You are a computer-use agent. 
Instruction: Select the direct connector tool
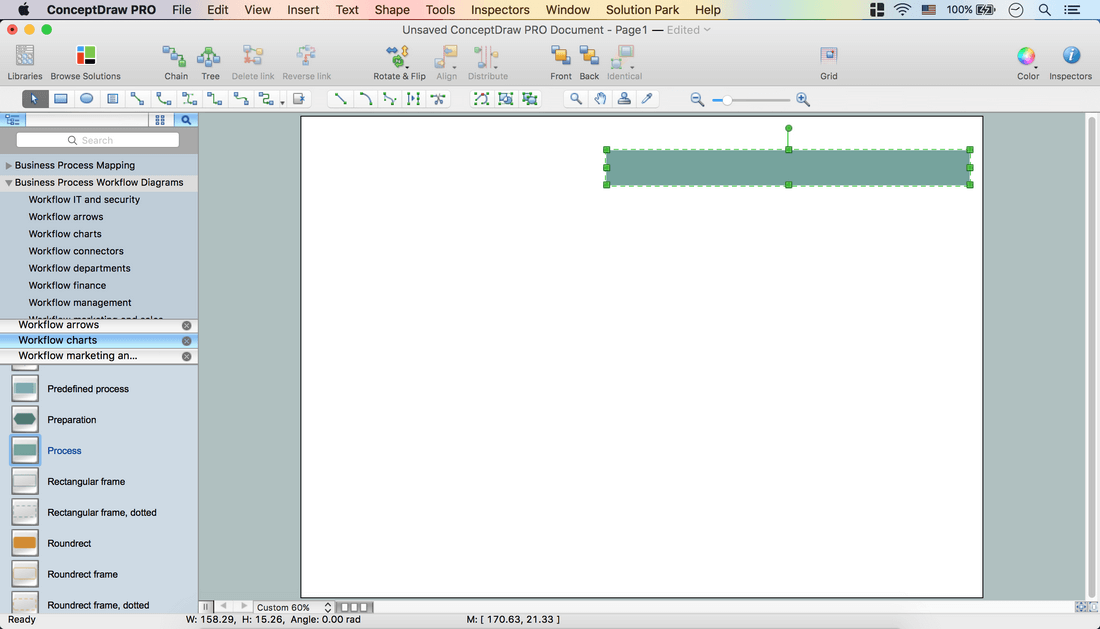[138, 99]
